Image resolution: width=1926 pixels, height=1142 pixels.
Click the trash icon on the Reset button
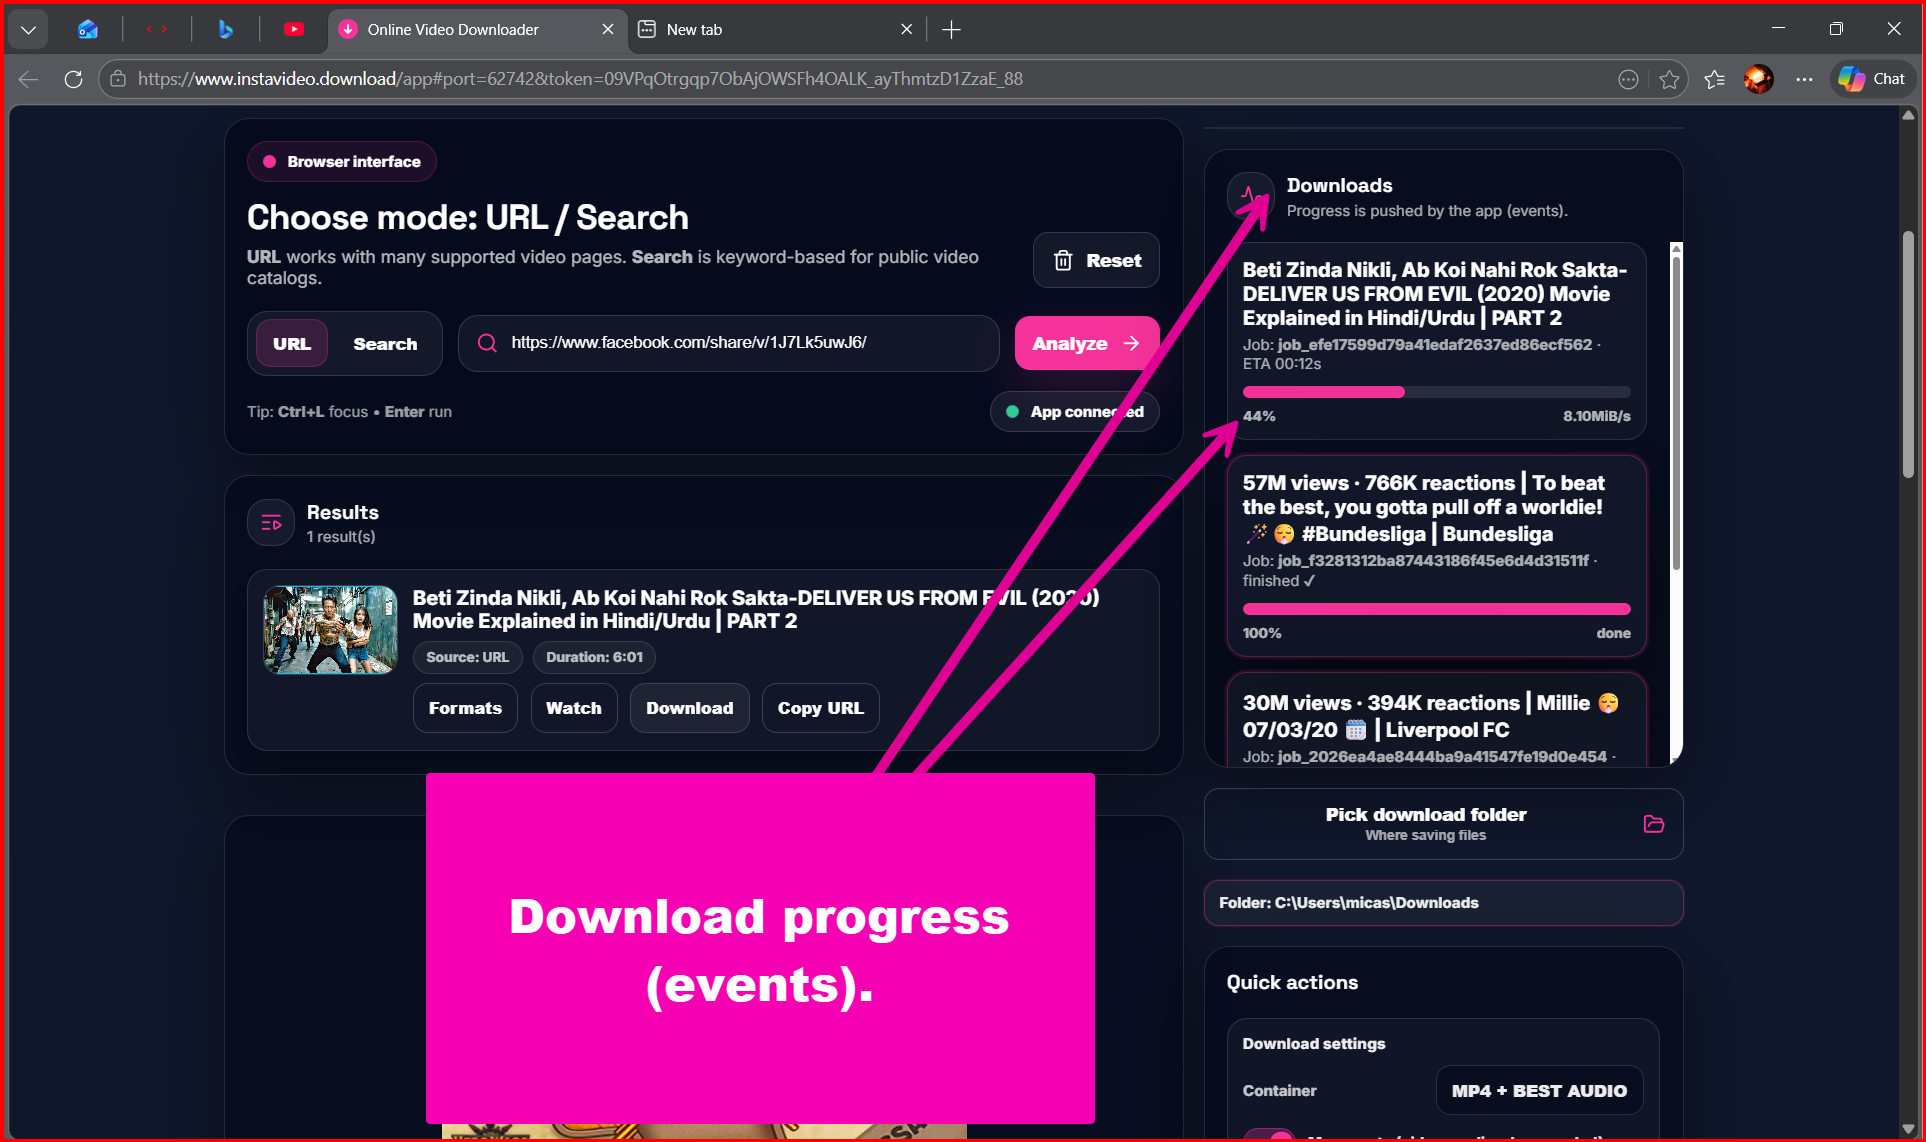tap(1062, 260)
